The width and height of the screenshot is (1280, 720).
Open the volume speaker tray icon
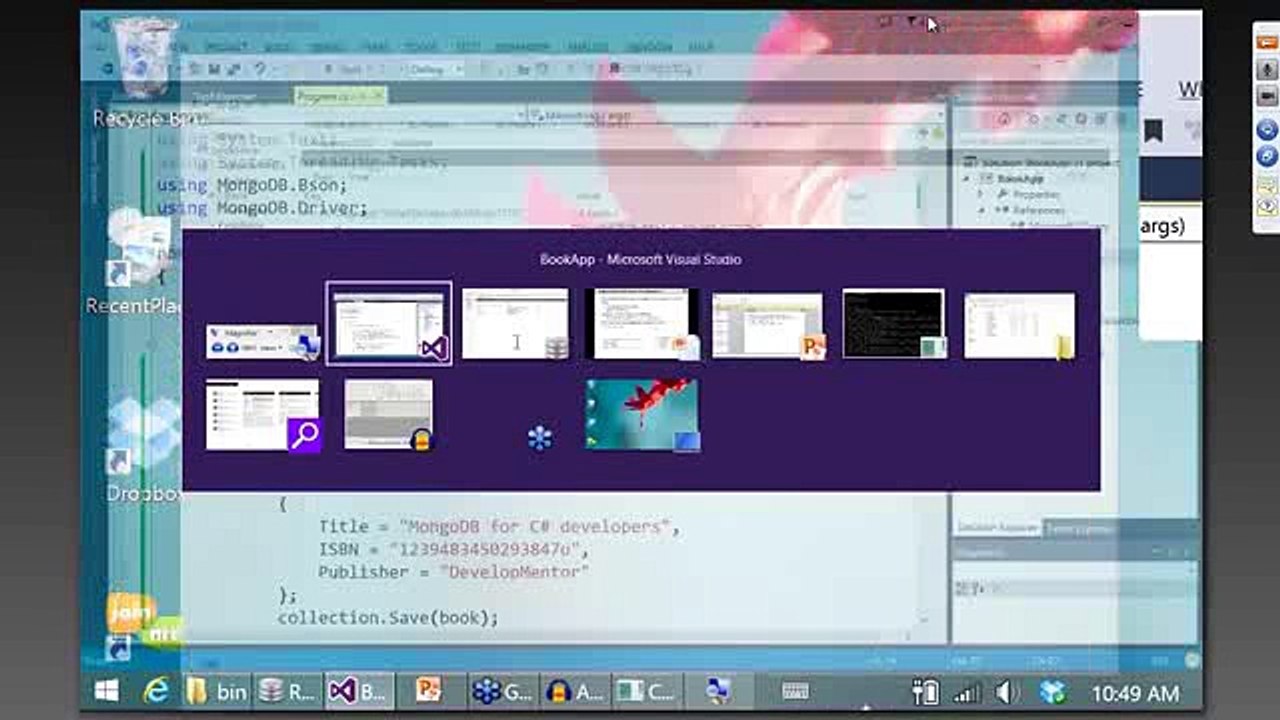tap(1008, 692)
